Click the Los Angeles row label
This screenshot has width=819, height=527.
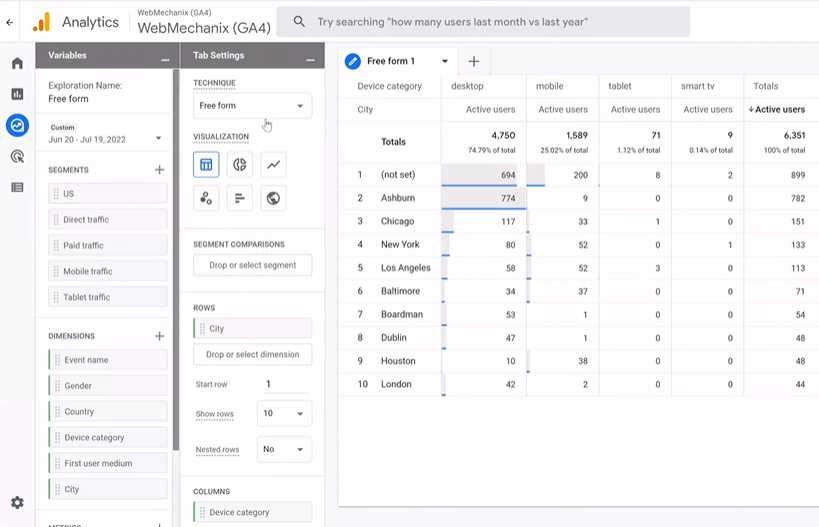405,268
